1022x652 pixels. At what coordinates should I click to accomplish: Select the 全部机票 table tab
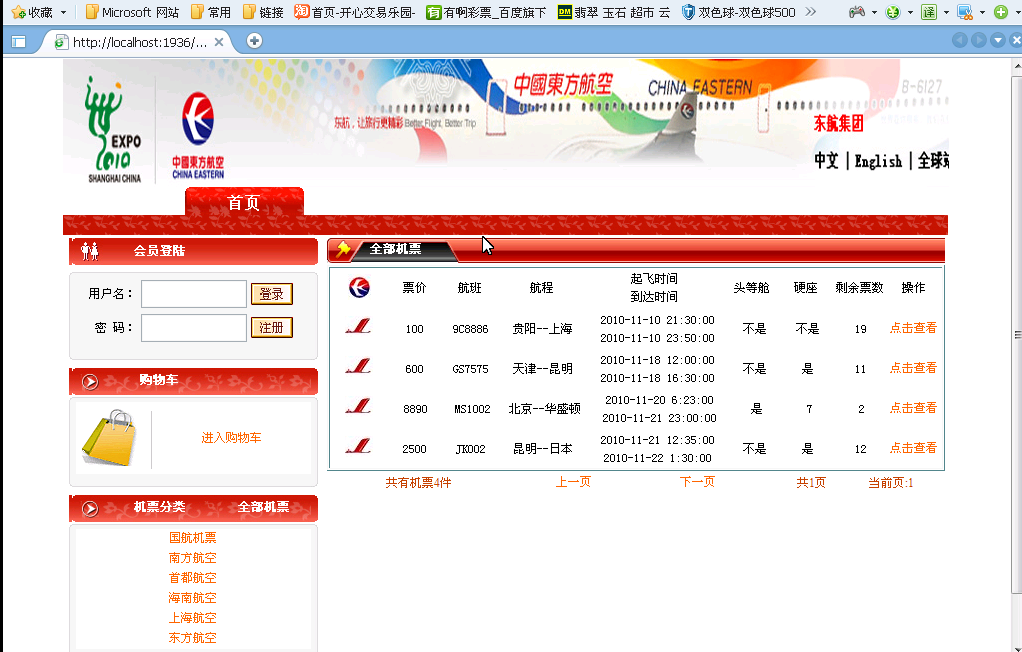pos(395,249)
